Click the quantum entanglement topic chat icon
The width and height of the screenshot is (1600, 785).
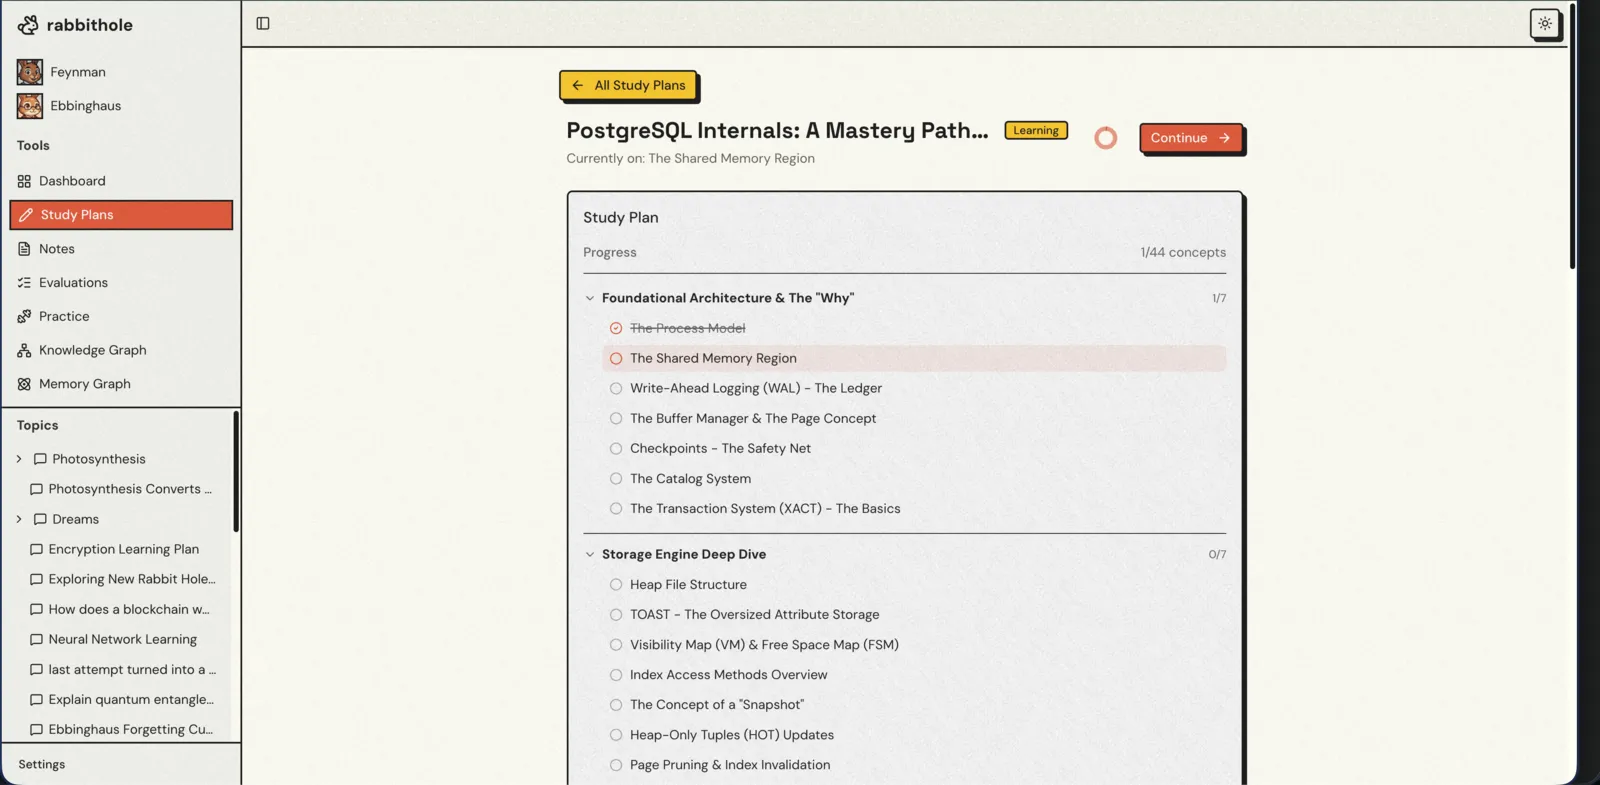[x=36, y=699]
